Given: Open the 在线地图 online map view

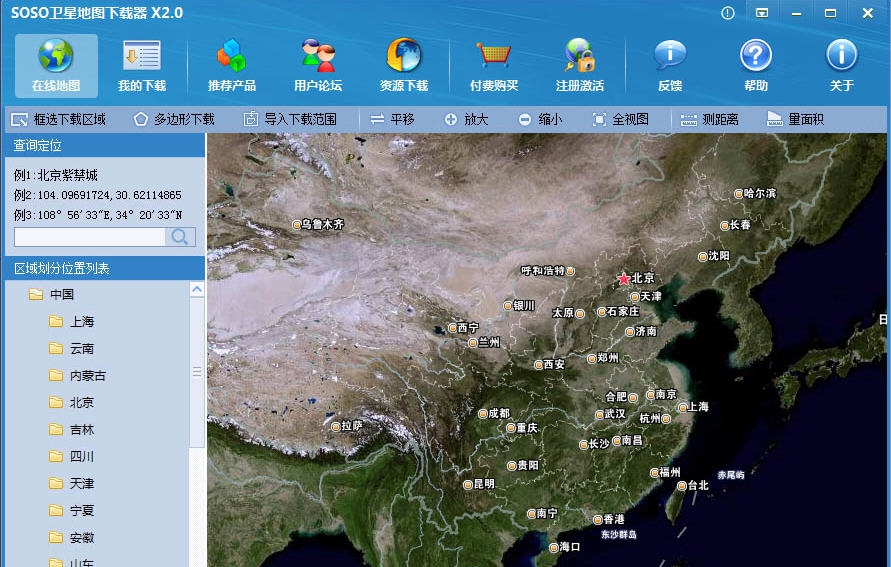Looking at the screenshot, I should point(56,65).
